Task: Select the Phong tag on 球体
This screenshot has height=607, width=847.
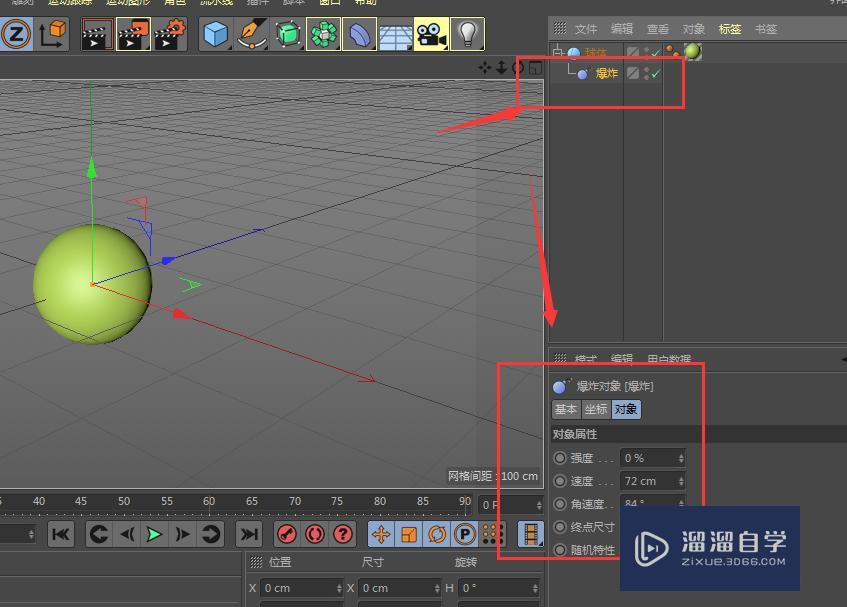Action: 673,52
